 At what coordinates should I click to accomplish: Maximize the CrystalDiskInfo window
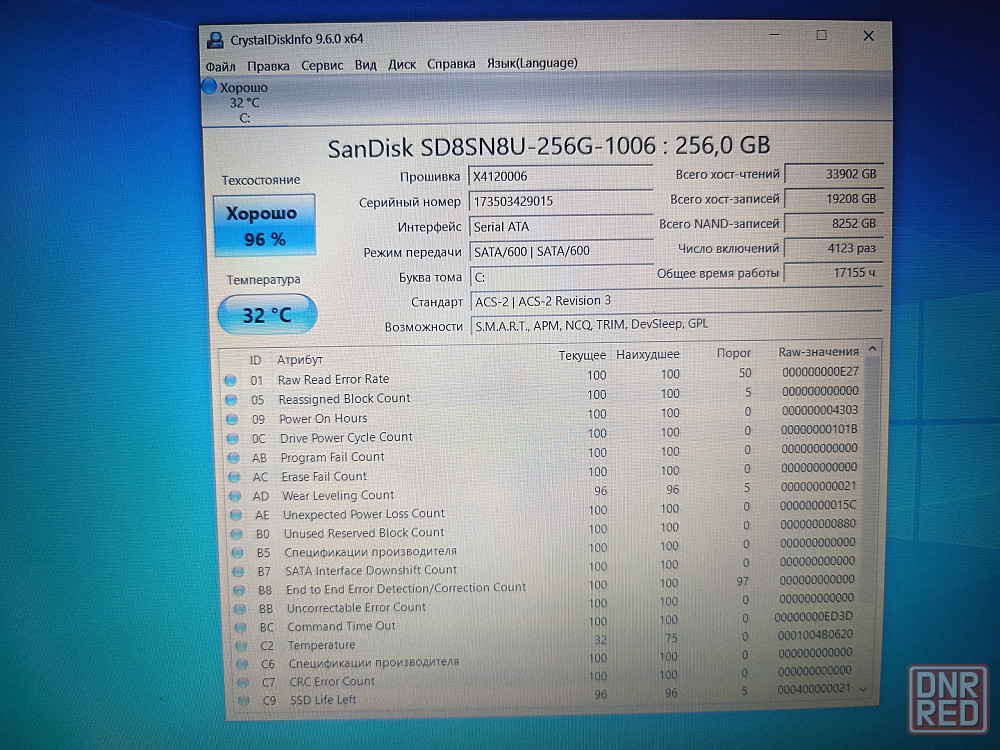pyautogui.click(x=821, y=35)
